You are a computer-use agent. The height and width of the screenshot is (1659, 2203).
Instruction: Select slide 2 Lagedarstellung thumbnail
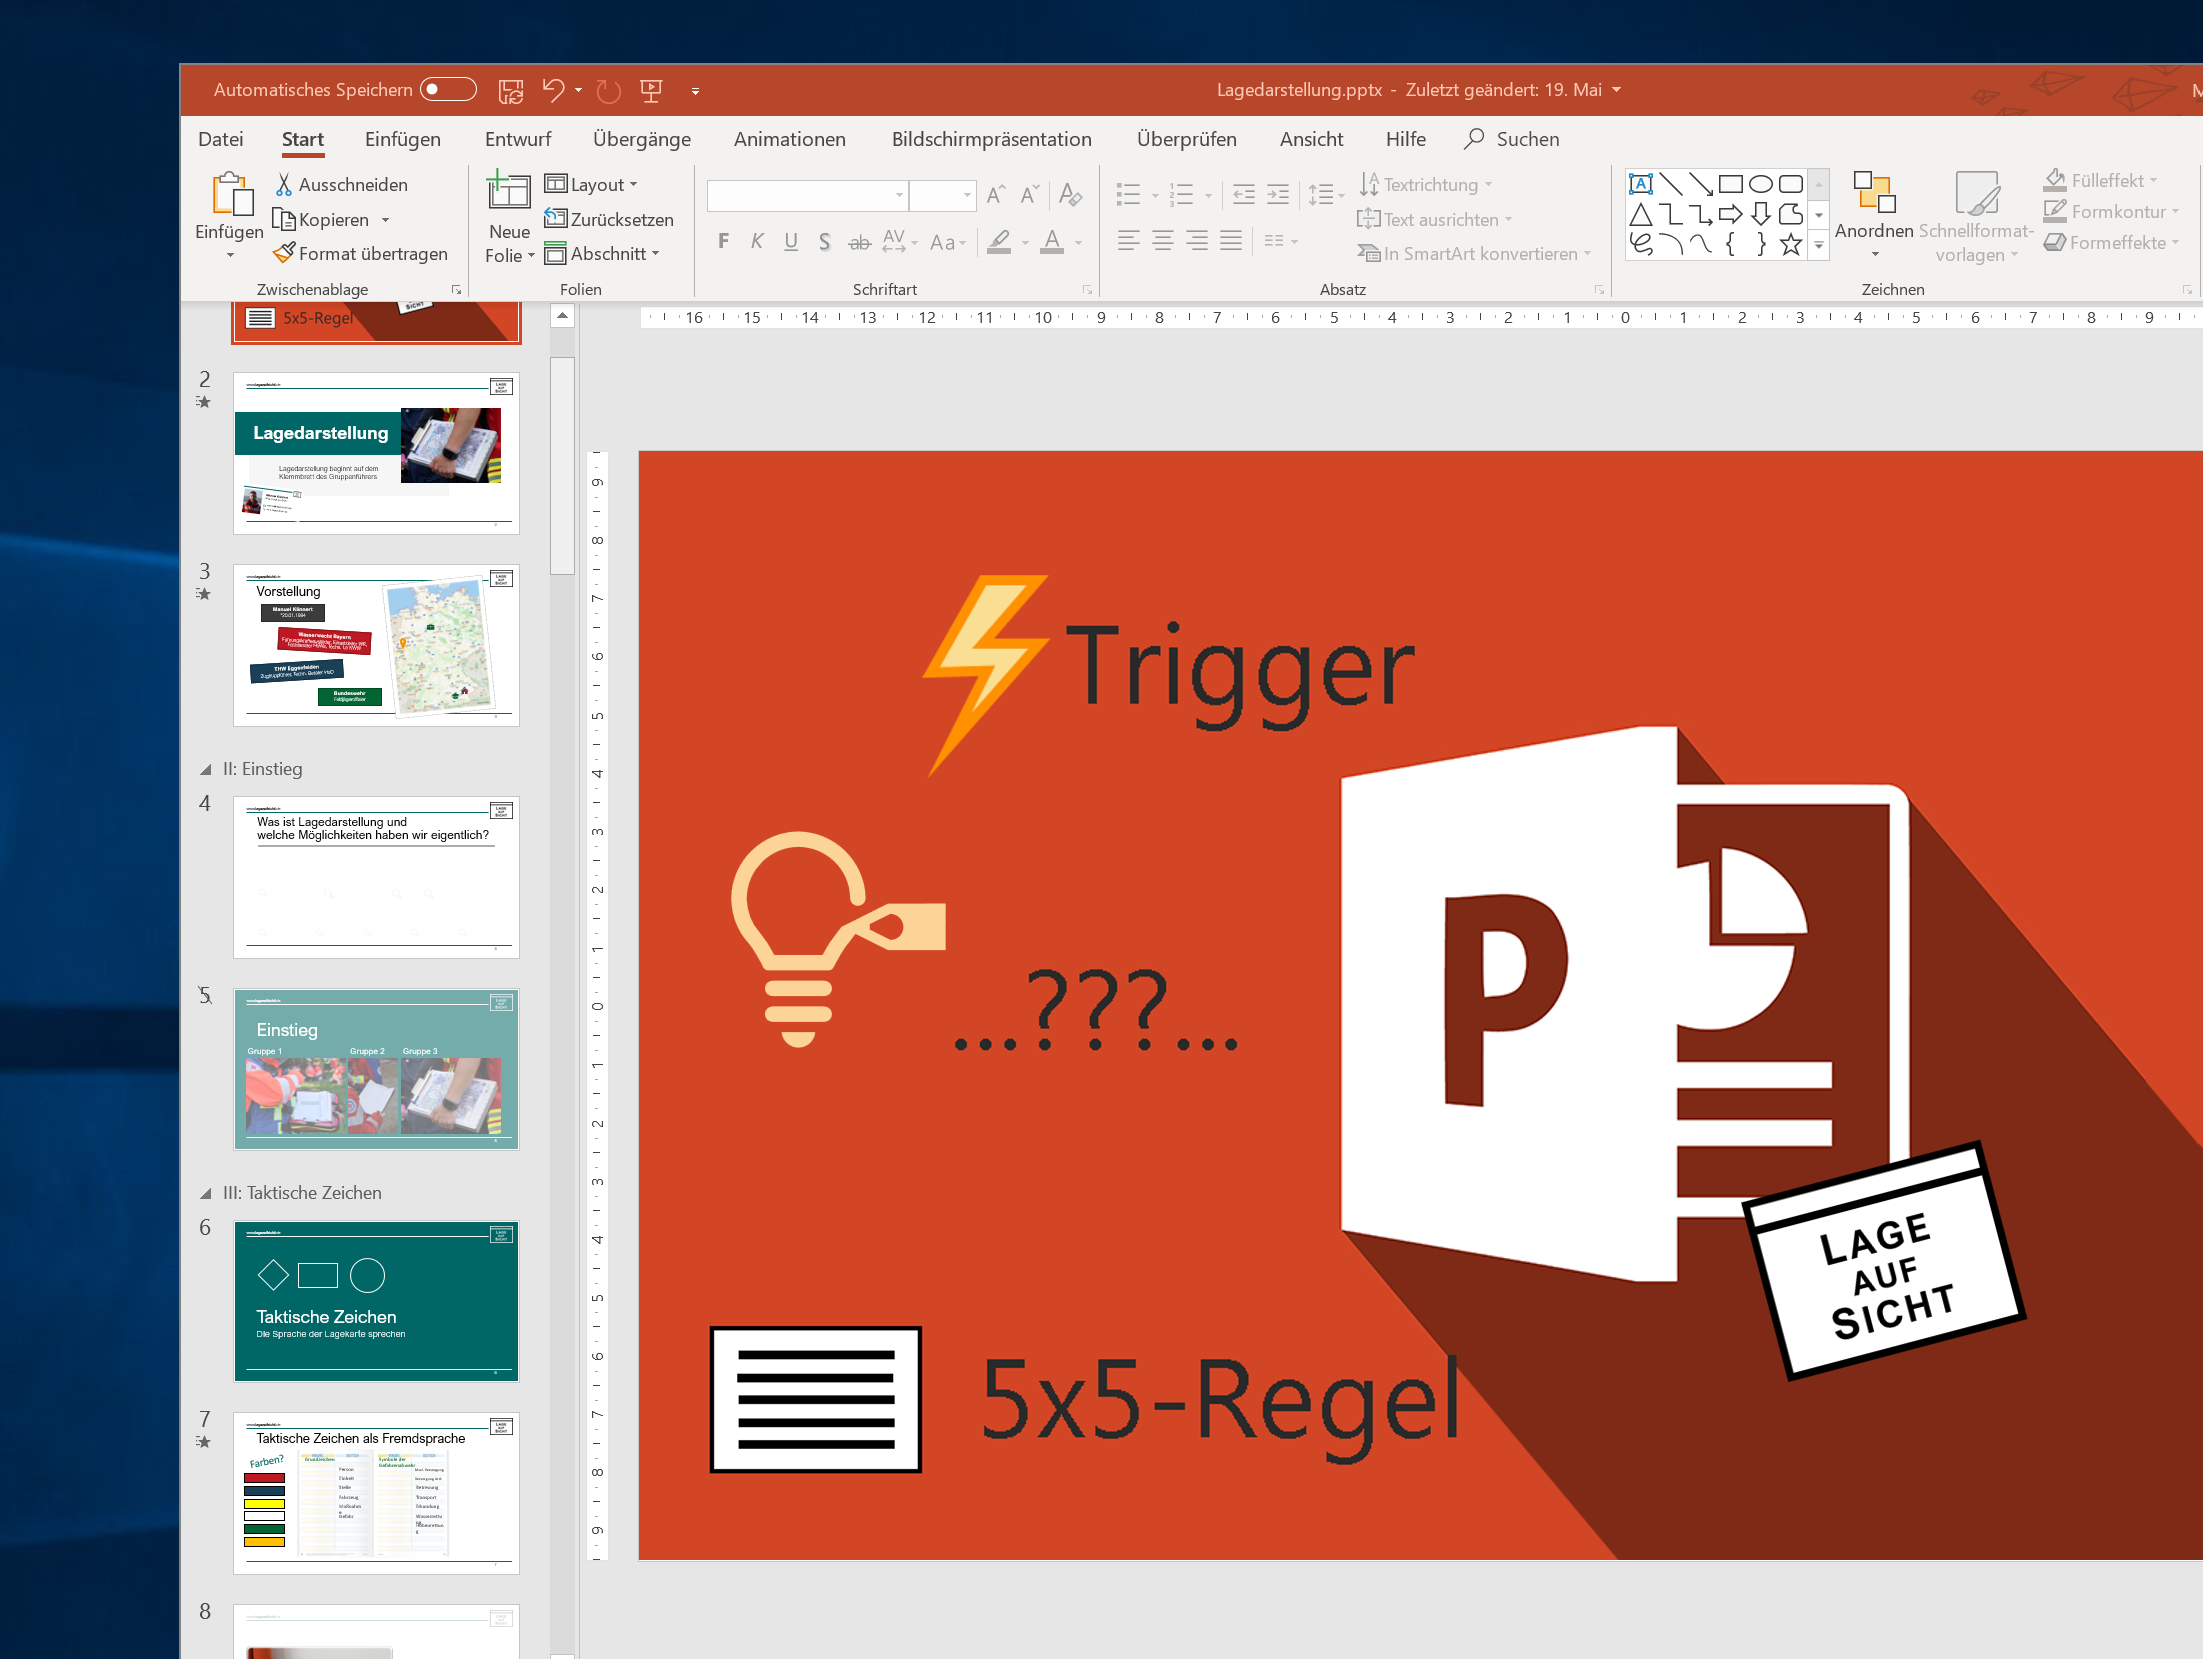click(x=376, y=454)
